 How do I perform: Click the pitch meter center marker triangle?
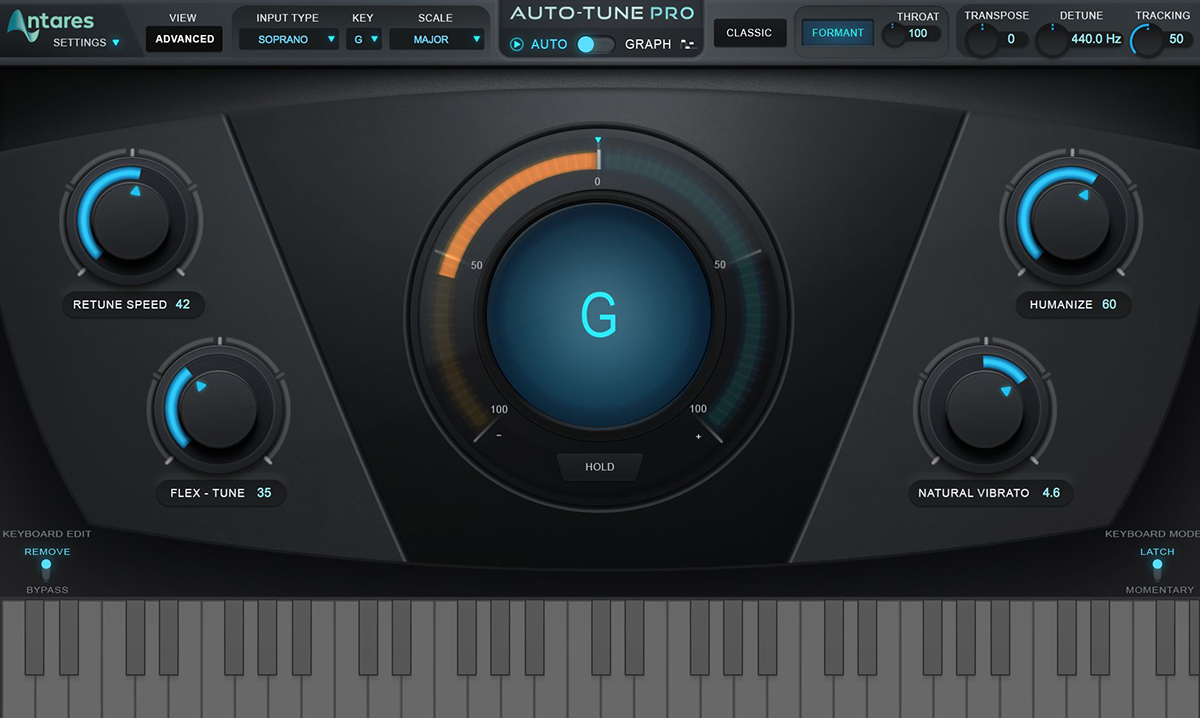598,140
